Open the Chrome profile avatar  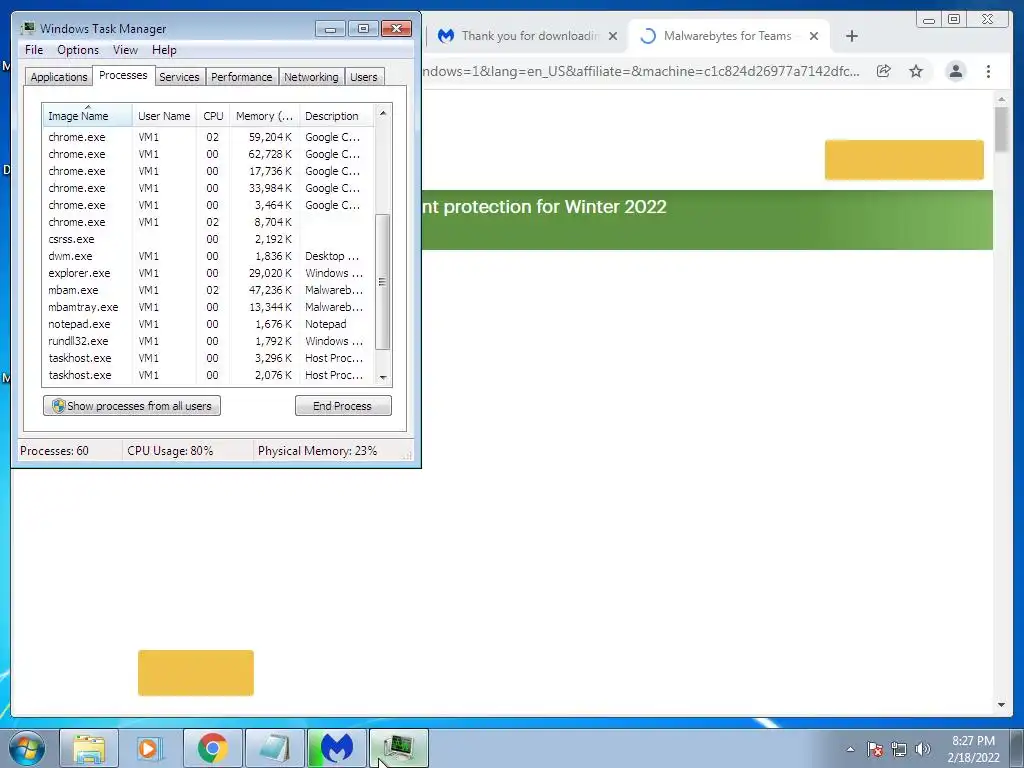click(x=955, y=71)
